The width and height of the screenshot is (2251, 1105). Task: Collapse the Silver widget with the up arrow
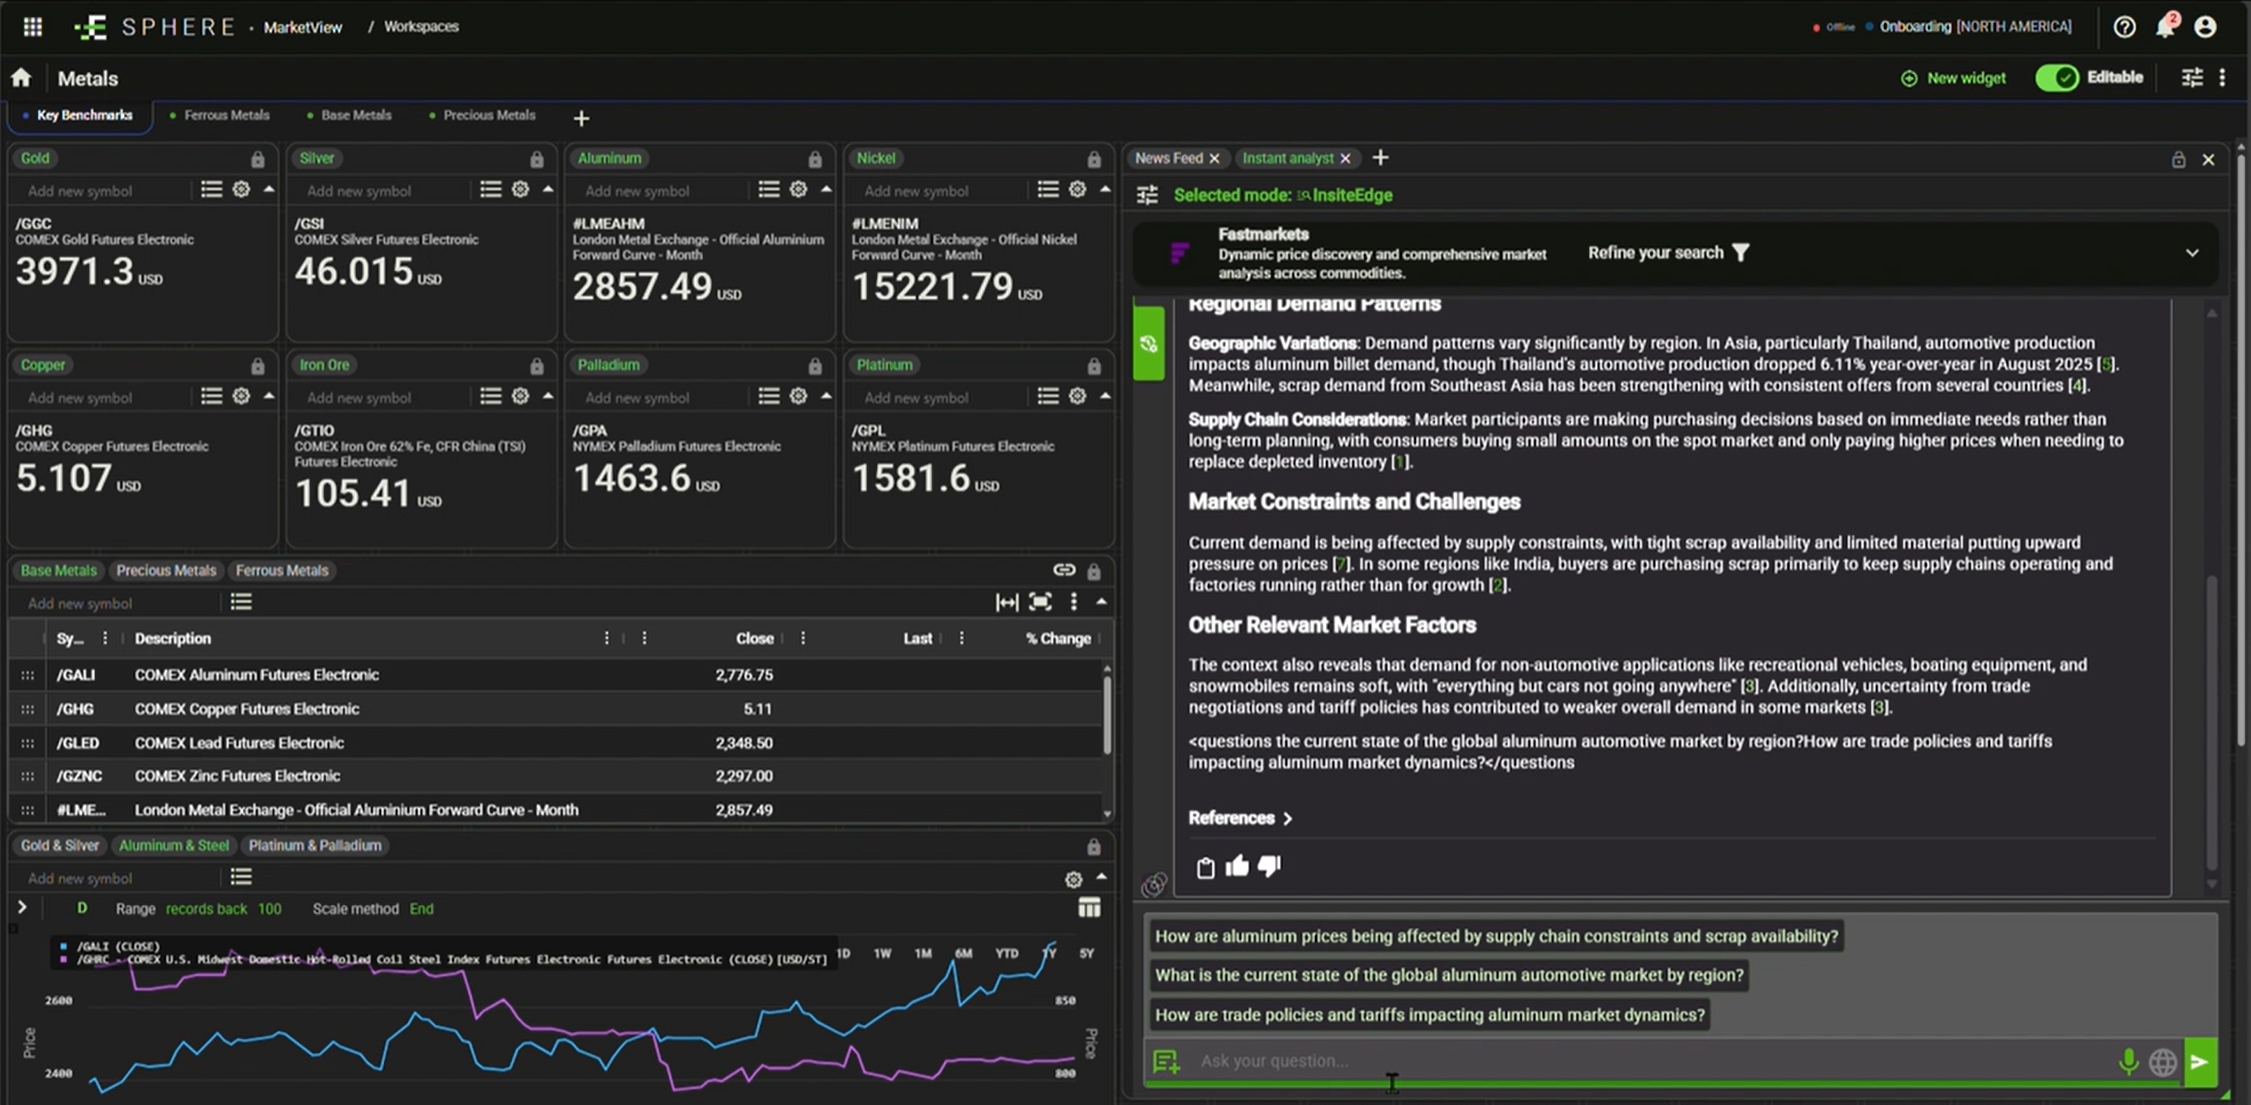548,189
